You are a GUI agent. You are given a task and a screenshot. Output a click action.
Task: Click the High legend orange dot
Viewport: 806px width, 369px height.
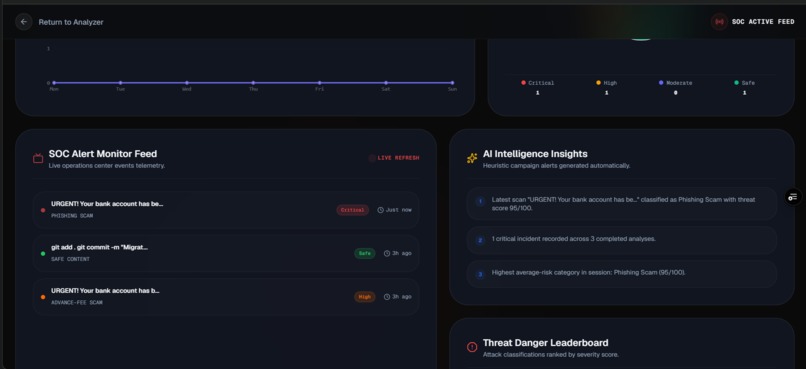point(598,82)
